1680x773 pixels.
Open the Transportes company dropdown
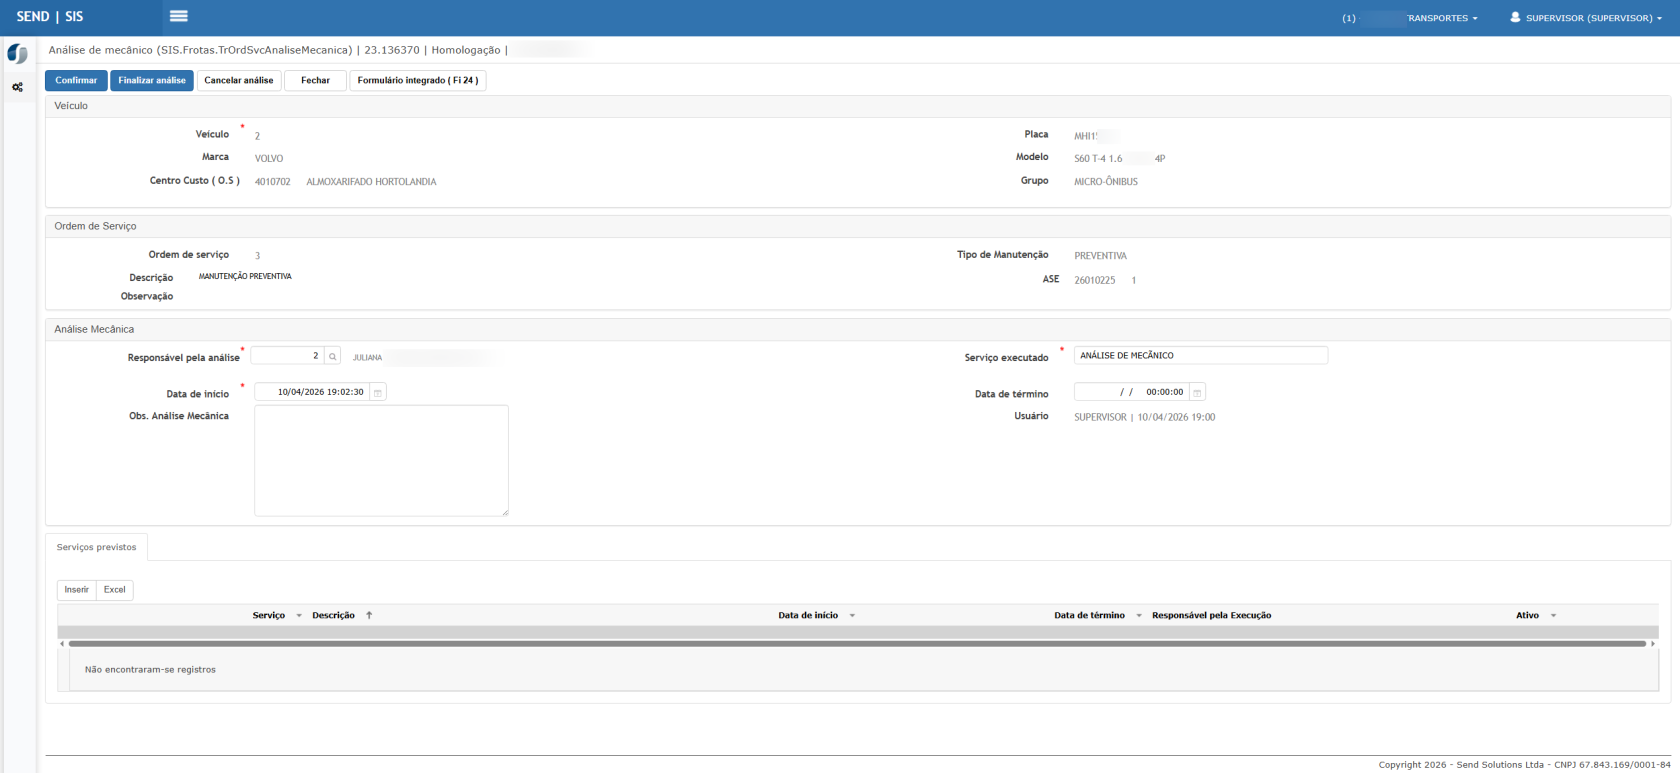click(1440, 18)
